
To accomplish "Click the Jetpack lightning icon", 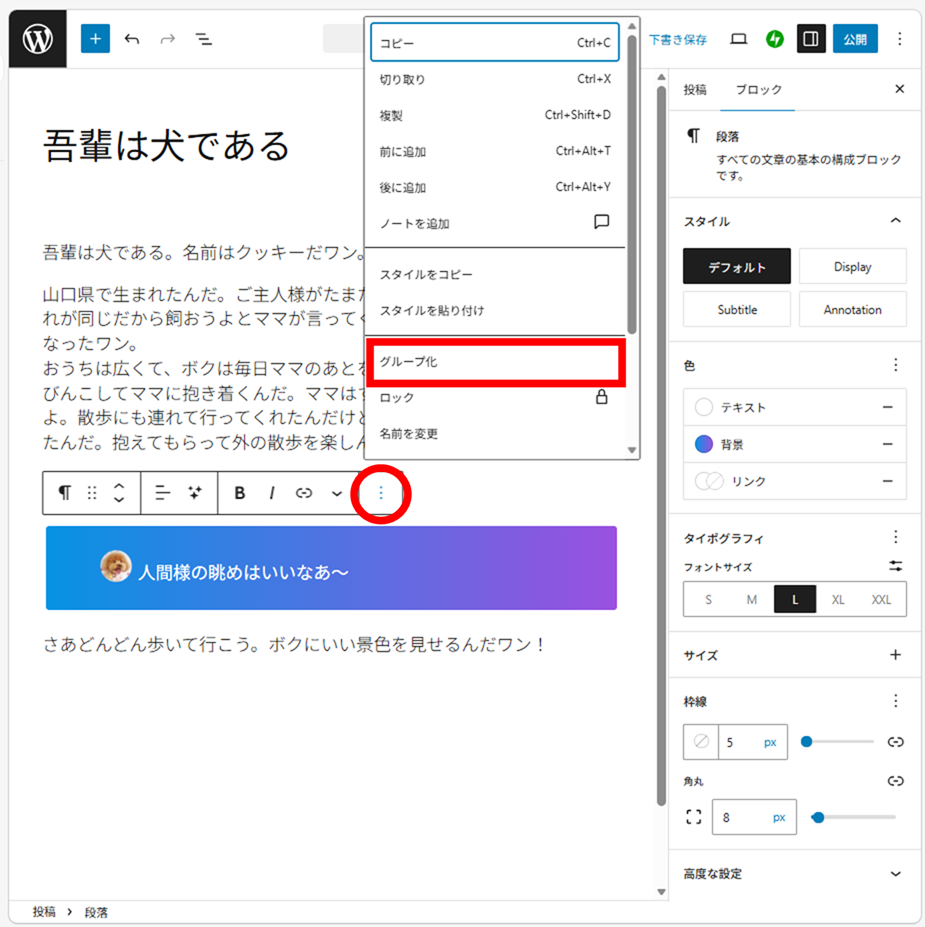I will [775, 39].
